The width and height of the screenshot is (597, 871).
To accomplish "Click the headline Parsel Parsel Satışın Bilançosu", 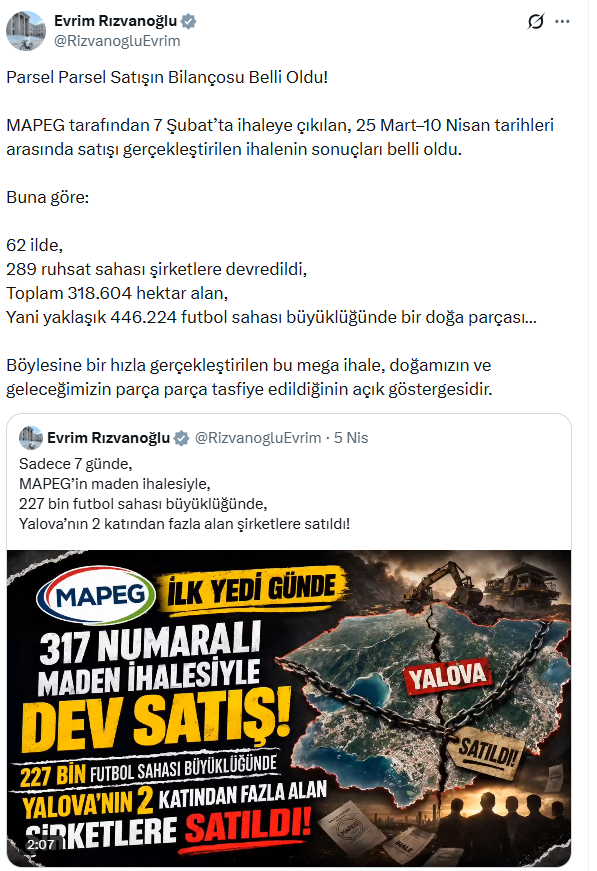I will pyautogui.click(x=167, y=77).
